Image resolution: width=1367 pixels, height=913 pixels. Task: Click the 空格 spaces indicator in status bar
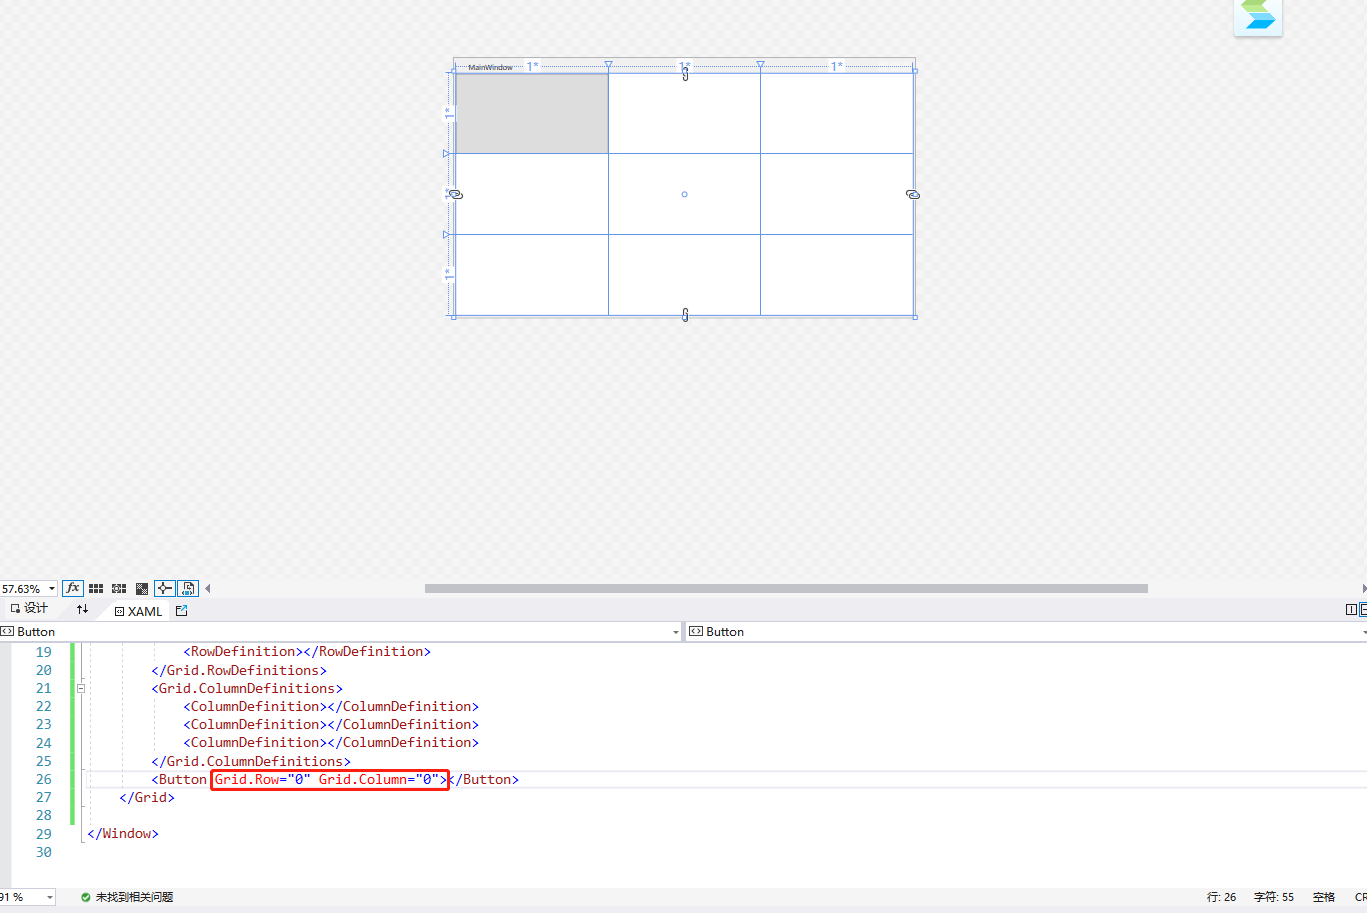click(x=1324, y=897)
